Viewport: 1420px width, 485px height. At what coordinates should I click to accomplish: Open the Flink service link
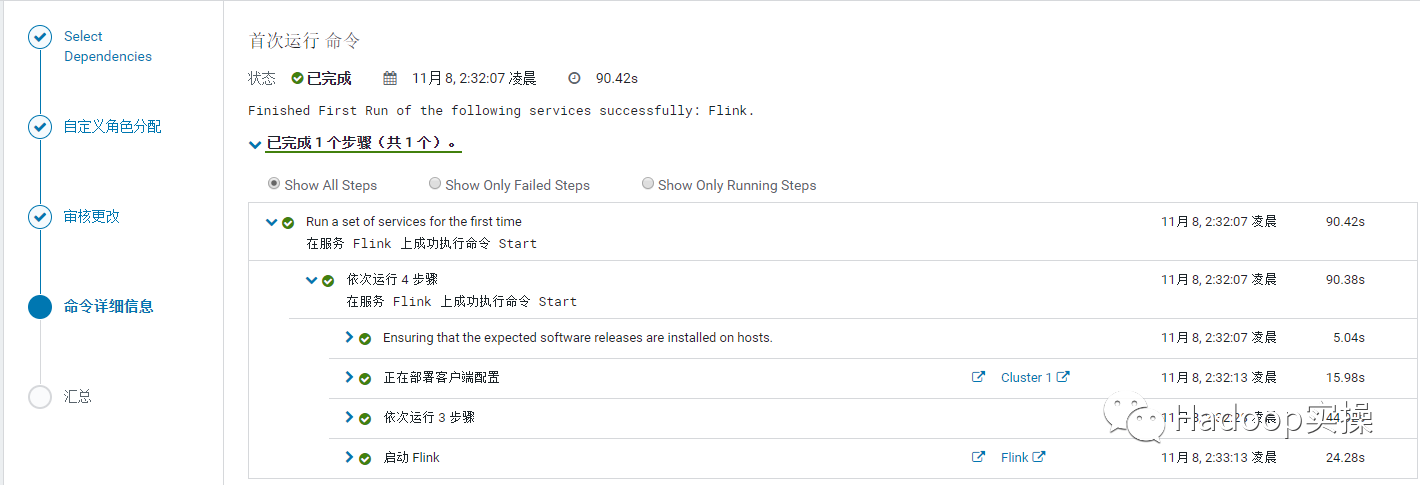[x=1014, y=457]
